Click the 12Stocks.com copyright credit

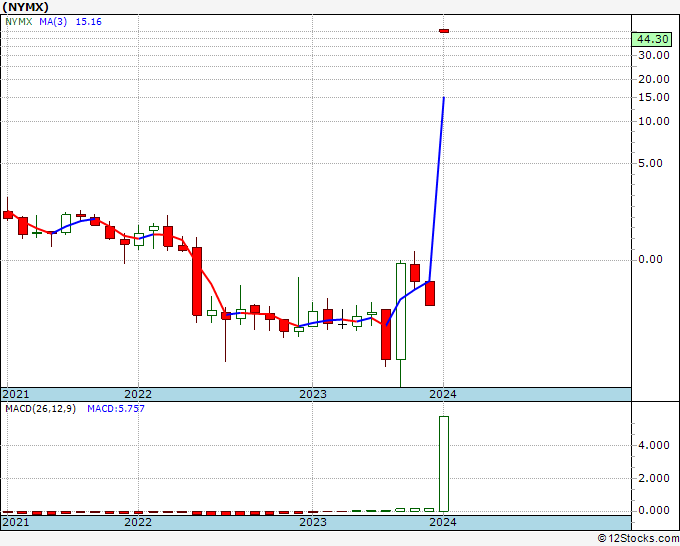tap(638, 539)
